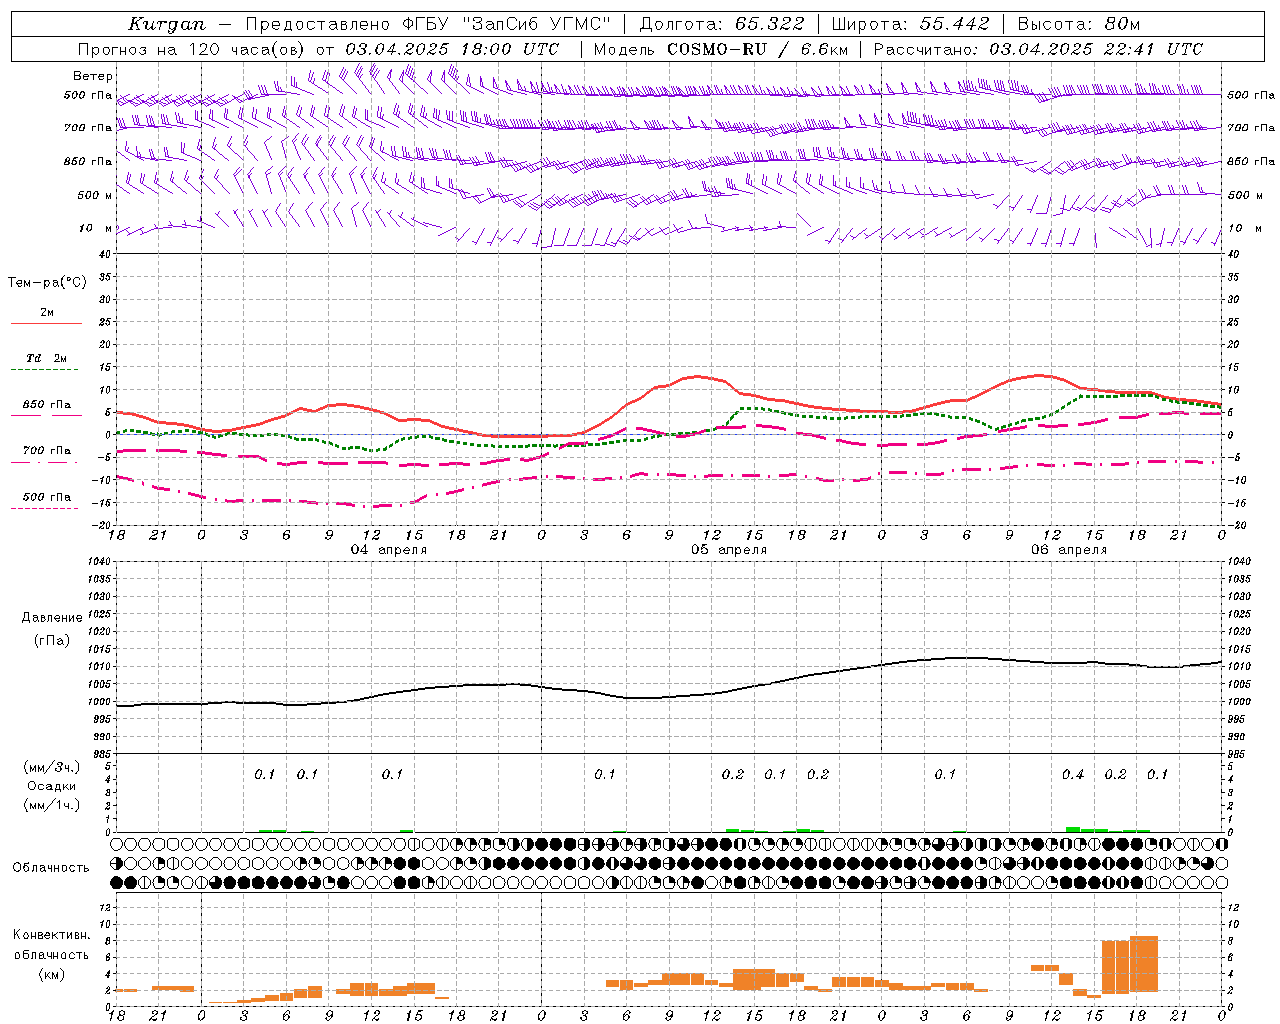Click the dashed line sample under "Td 2м" legend
The width and height of the screenshot is (1280, 1024).
(44, 370)
